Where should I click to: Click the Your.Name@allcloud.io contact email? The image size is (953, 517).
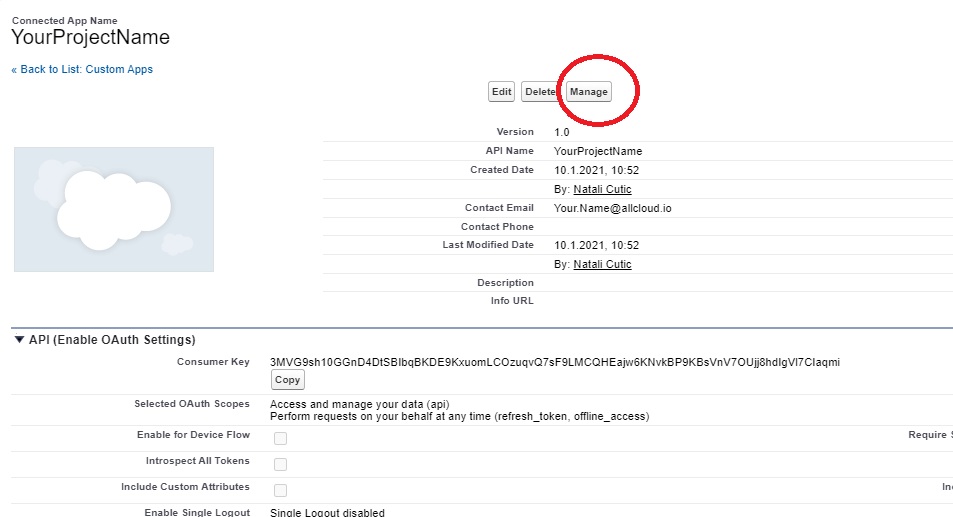613,208
